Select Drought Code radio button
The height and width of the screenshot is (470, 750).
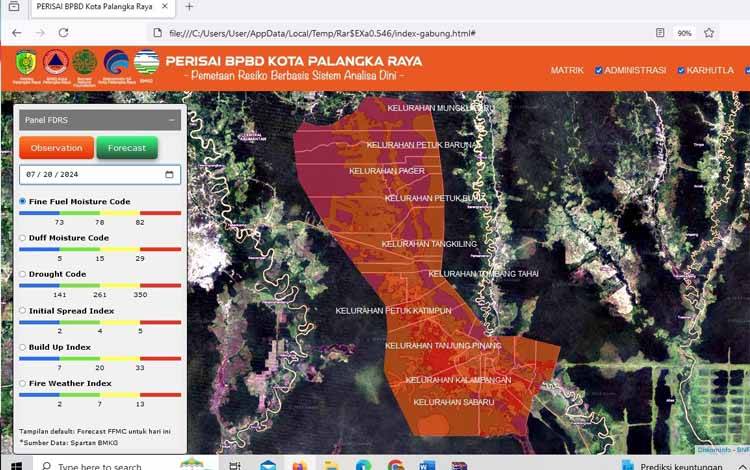[x=22, y=274]
